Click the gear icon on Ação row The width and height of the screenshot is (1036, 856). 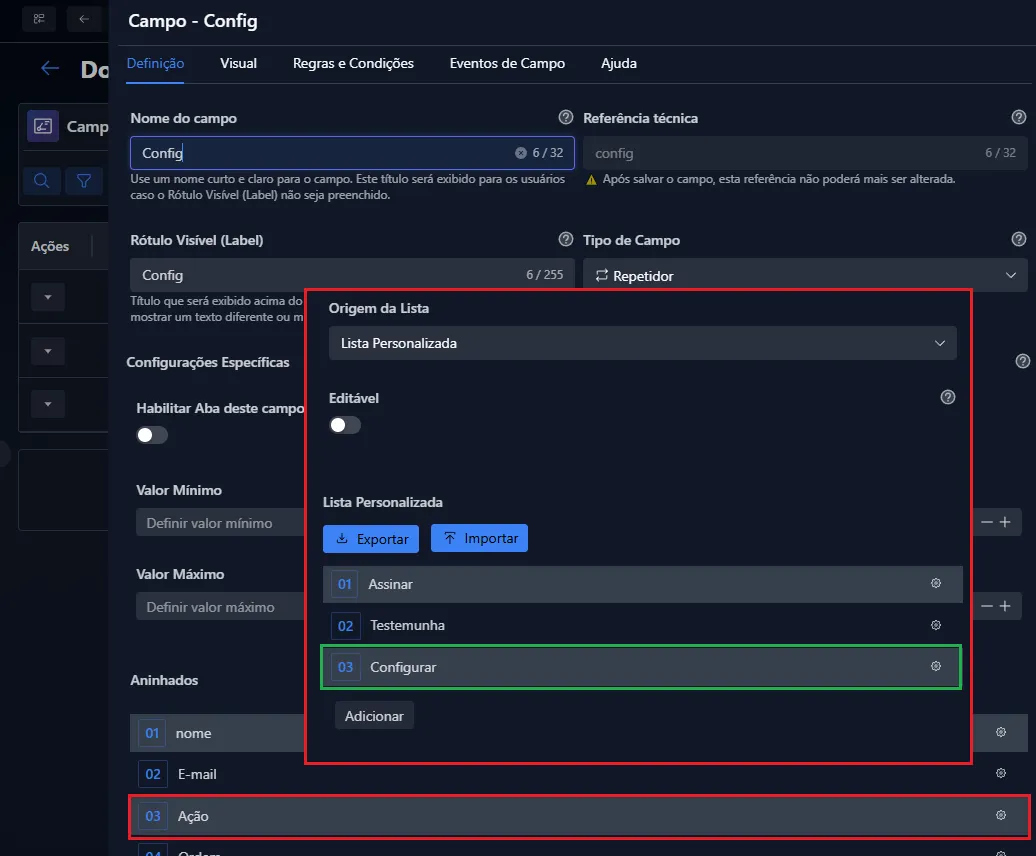[1000, 815]
